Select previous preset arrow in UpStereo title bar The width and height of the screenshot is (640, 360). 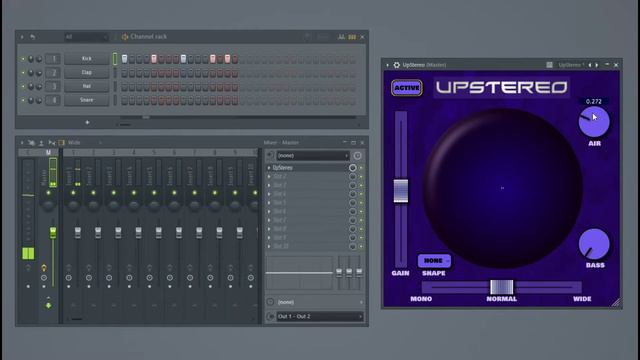click(589, 65)
